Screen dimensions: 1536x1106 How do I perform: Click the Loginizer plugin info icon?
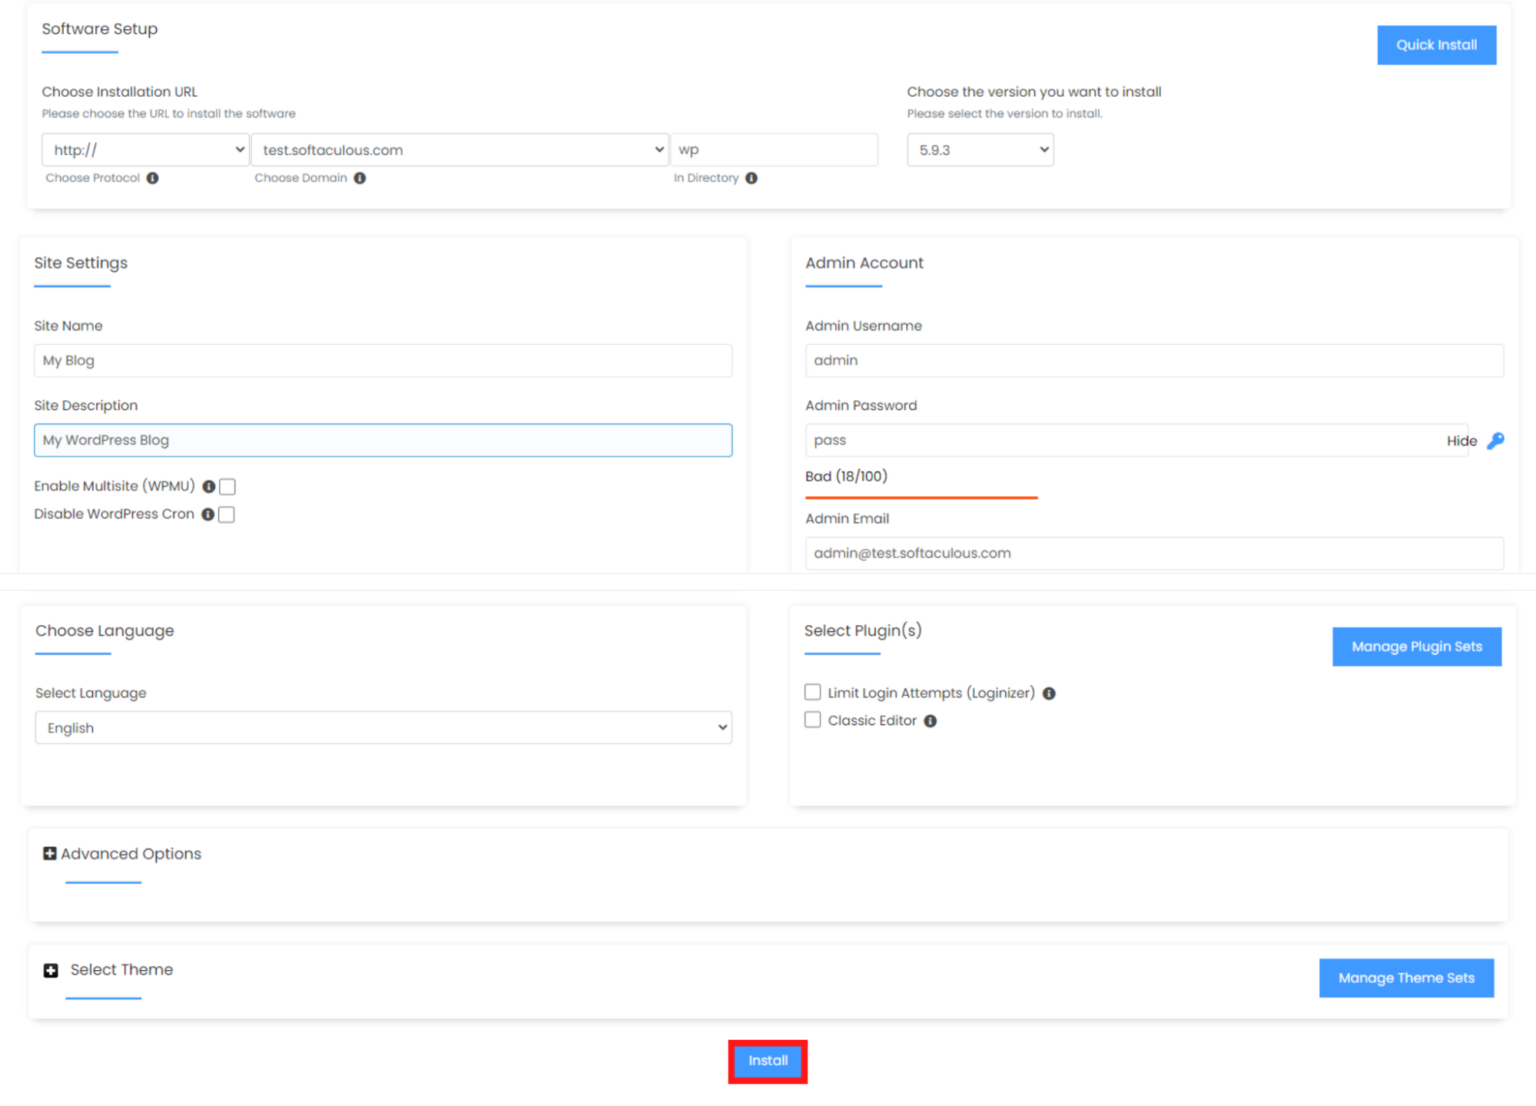1049,692
